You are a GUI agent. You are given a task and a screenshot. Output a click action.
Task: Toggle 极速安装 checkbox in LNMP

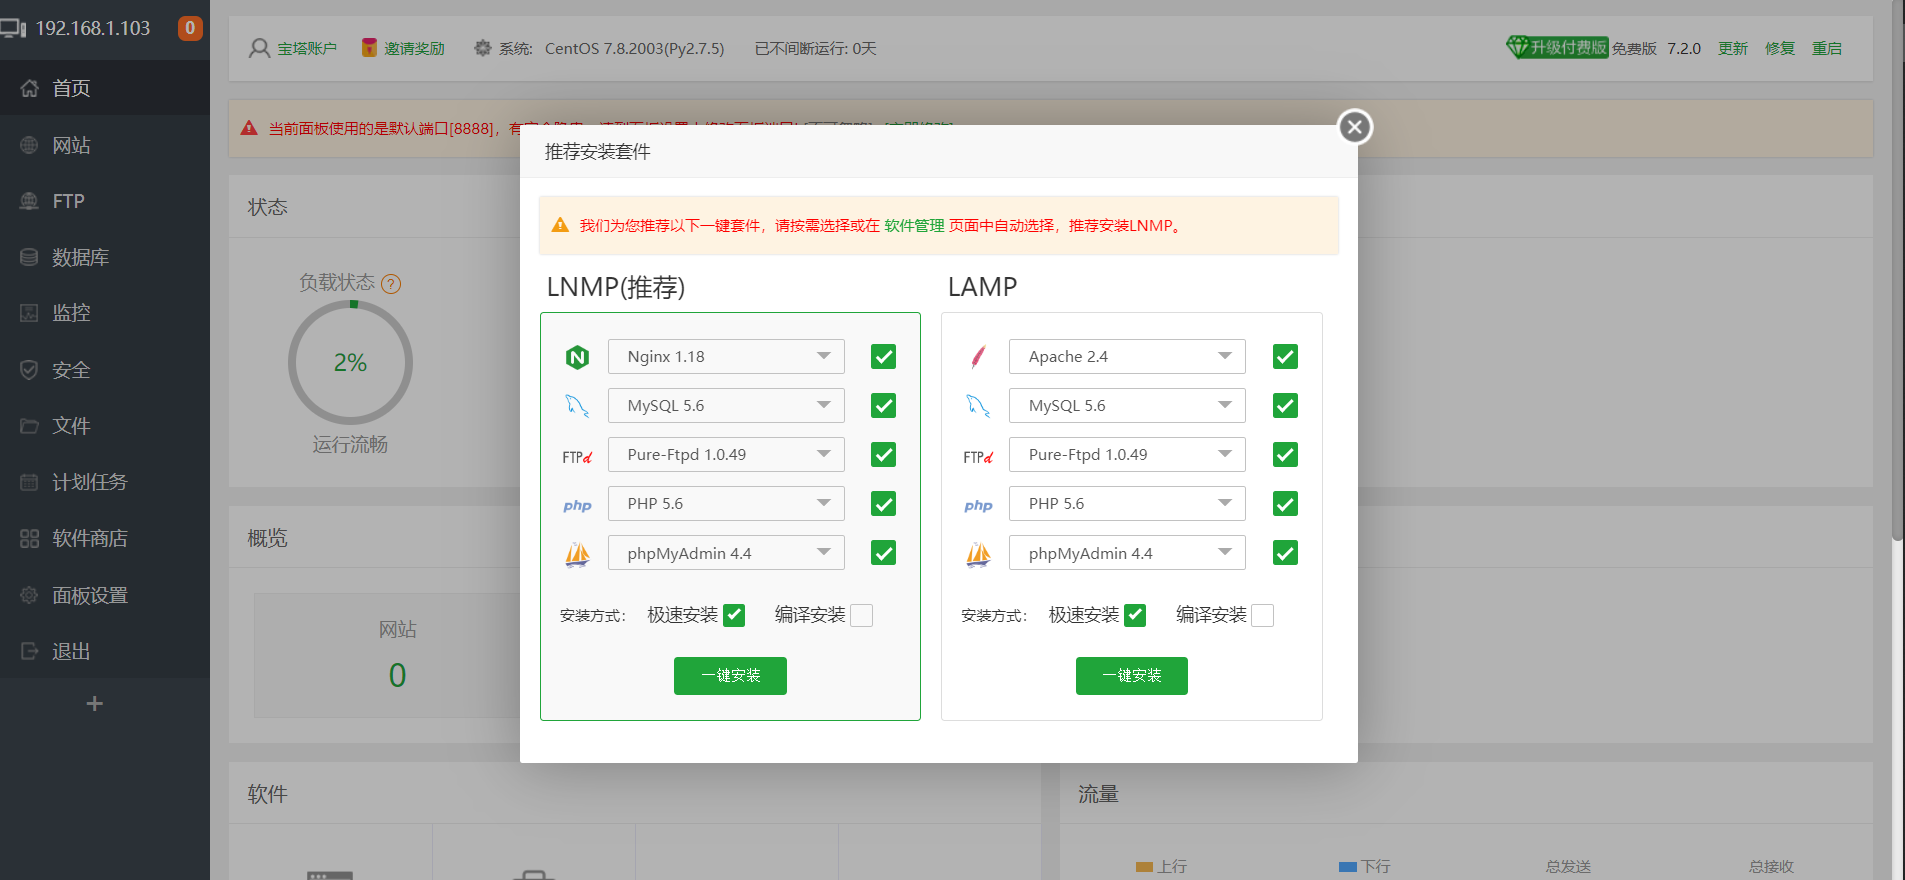[x=734, y=615]
